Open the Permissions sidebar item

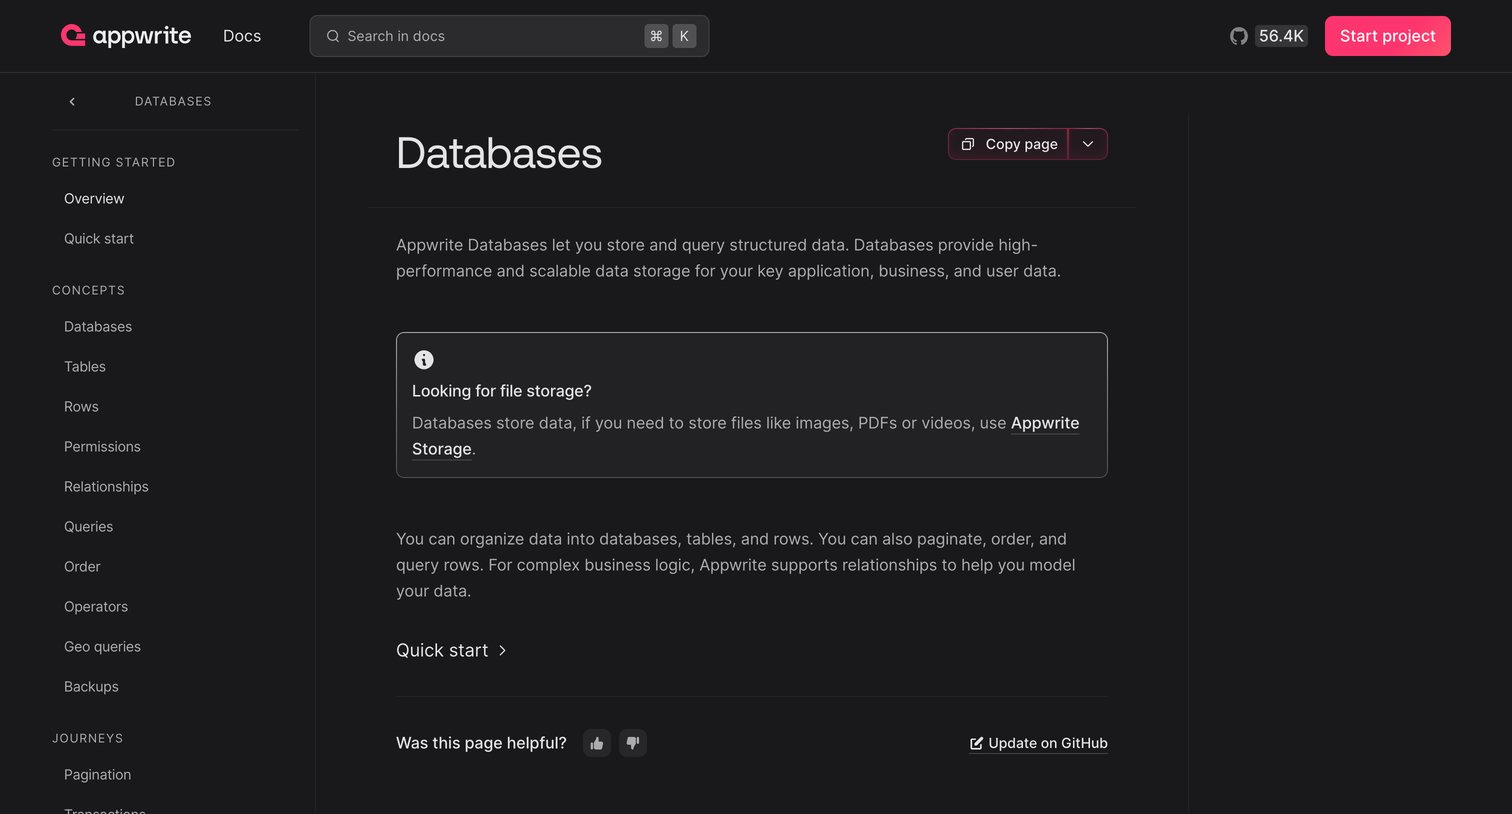(x=102, y=446)
